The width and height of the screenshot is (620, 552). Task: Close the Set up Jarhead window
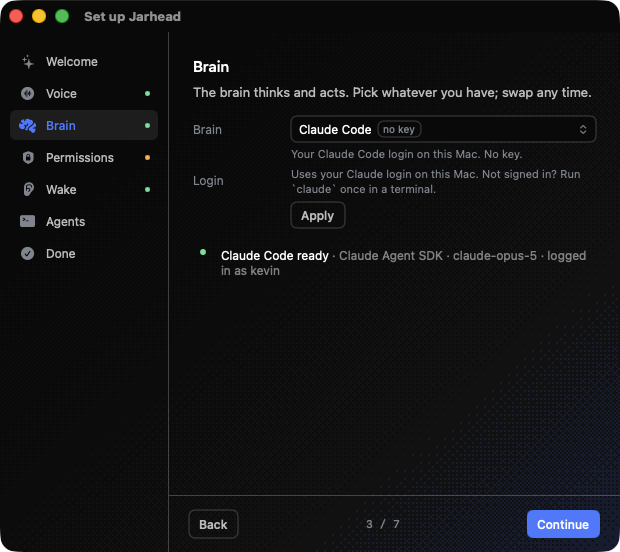[16, 16]
